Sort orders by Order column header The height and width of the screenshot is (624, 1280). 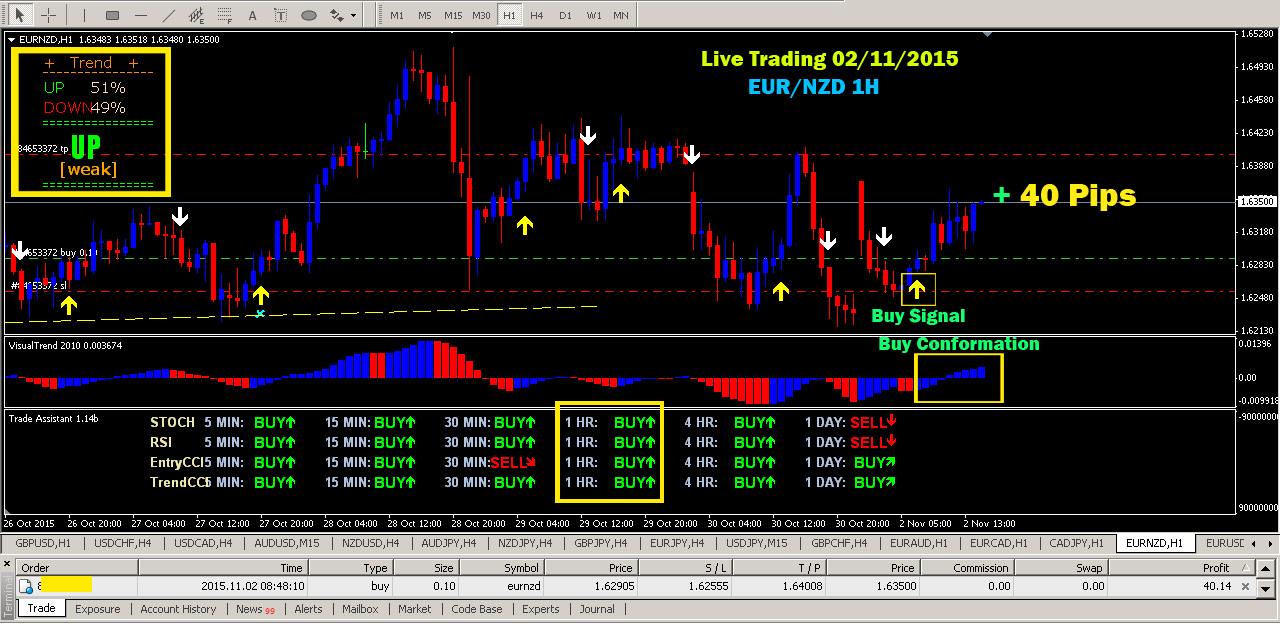coord(76,568)
